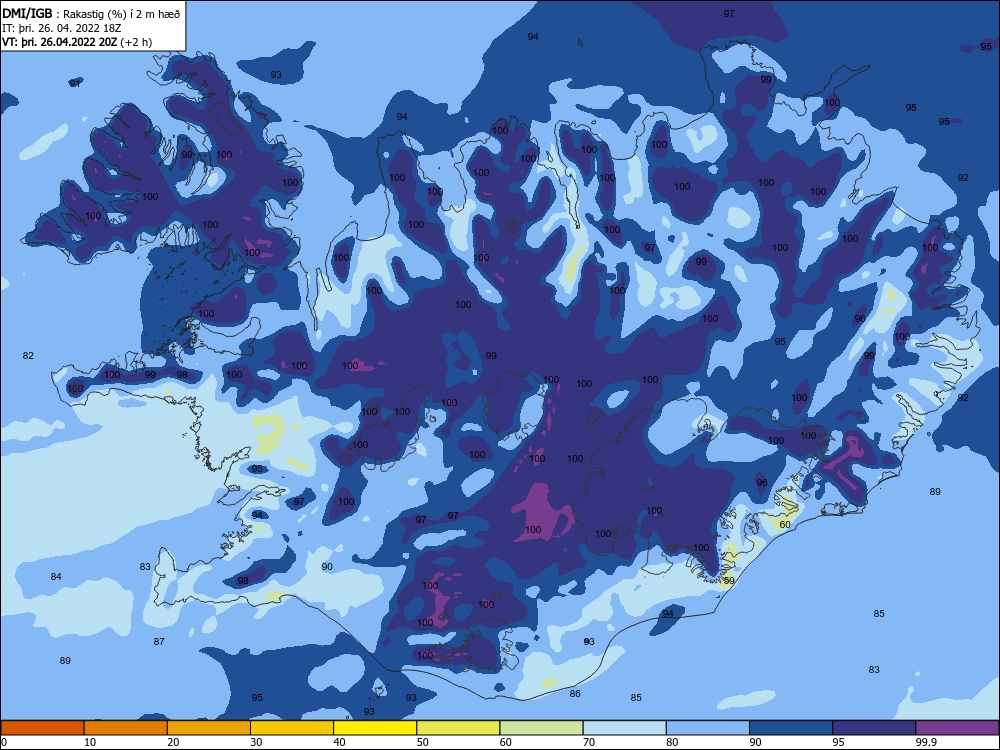Click the '99.9' legend scale label
The height and width of the screenshot is (750, 1000).
tap(925, 742)
